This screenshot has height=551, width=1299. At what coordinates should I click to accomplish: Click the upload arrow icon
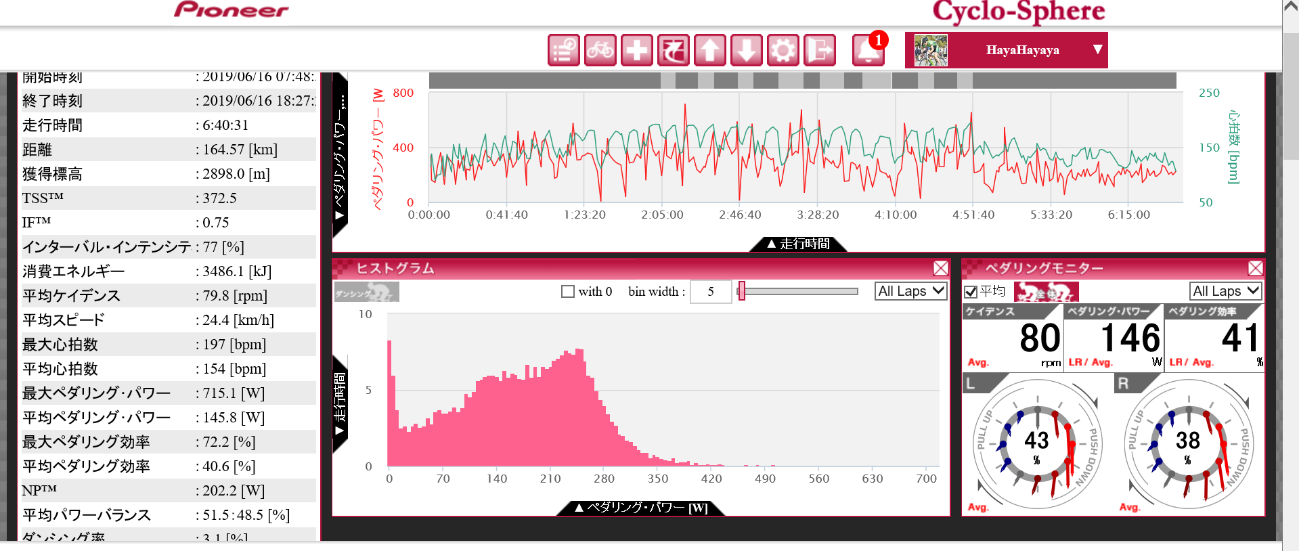pyautogui.click(x=709, y=50)
